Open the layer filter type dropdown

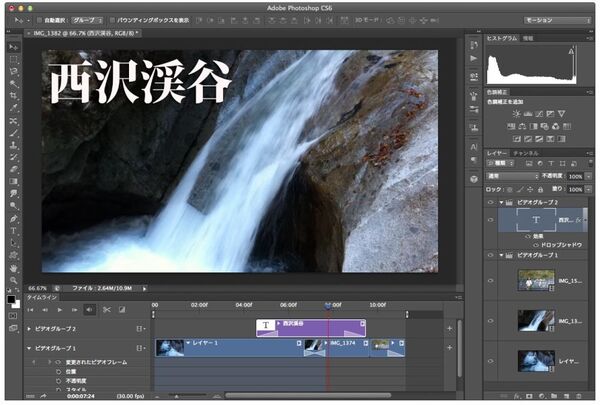(501, 163)
